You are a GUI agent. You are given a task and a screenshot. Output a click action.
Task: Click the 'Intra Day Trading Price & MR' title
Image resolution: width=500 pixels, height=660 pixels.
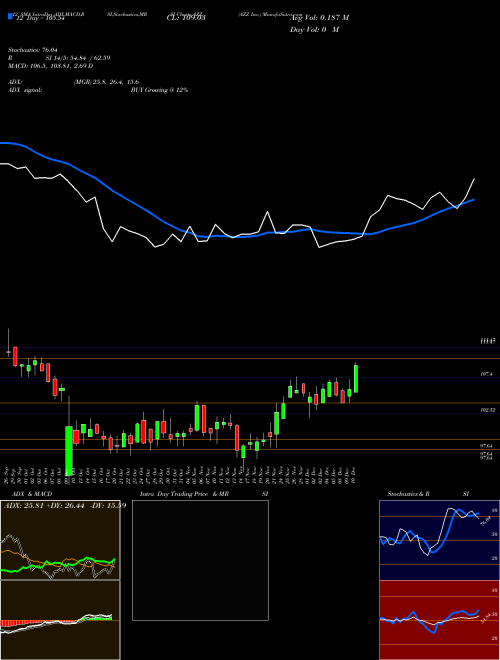pos(184,494)
